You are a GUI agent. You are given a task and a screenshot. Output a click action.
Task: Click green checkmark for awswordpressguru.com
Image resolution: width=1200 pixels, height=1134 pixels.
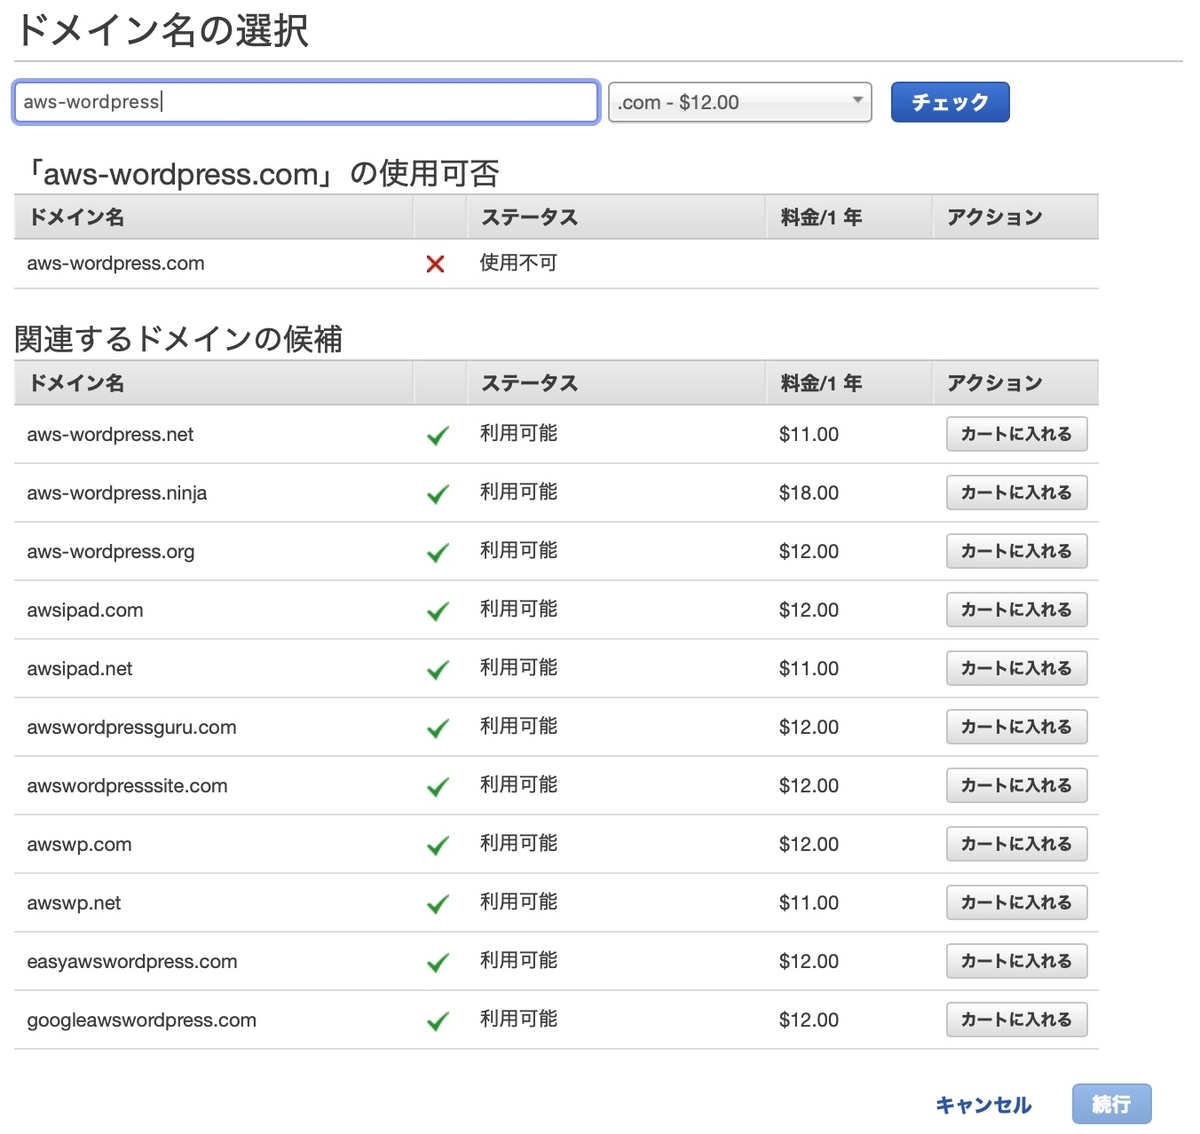[437, 729]
